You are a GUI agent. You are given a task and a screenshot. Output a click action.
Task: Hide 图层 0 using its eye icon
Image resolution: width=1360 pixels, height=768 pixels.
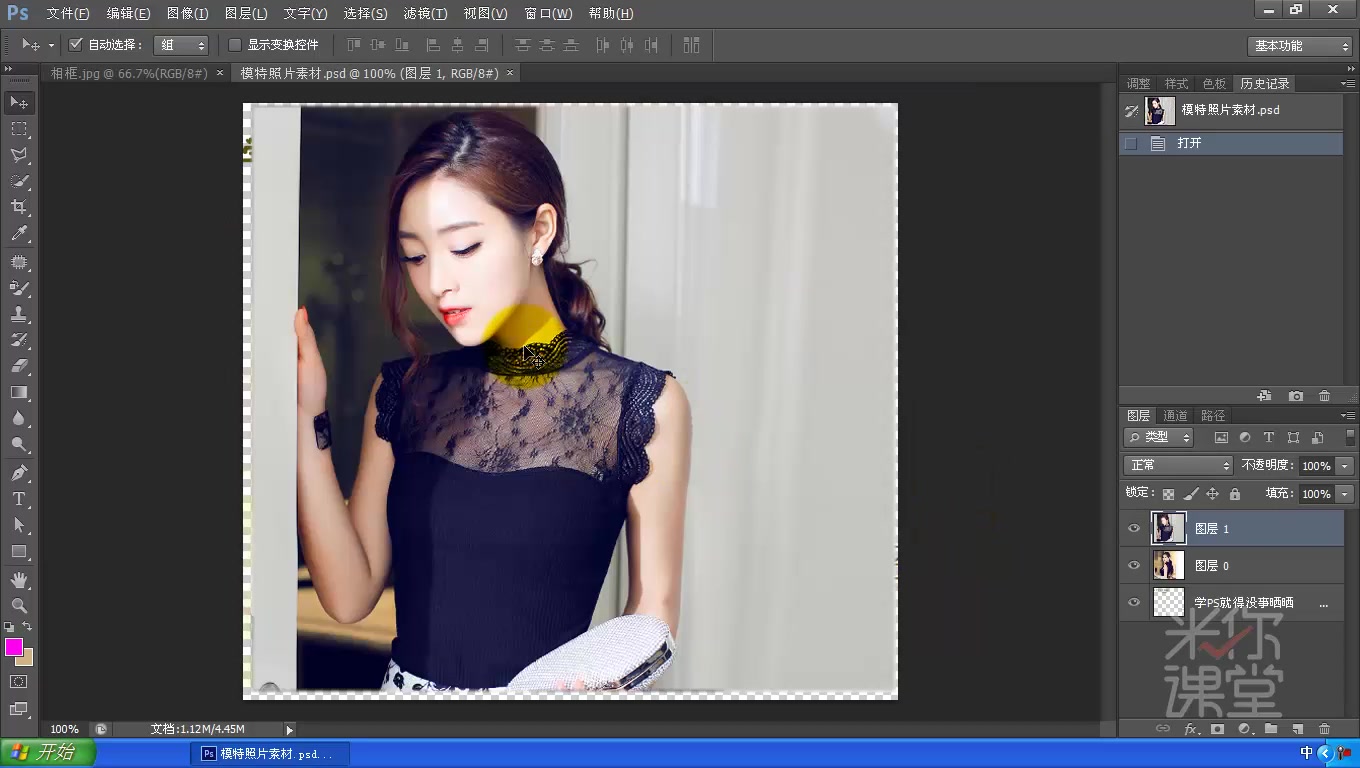tap(1134, 565)
